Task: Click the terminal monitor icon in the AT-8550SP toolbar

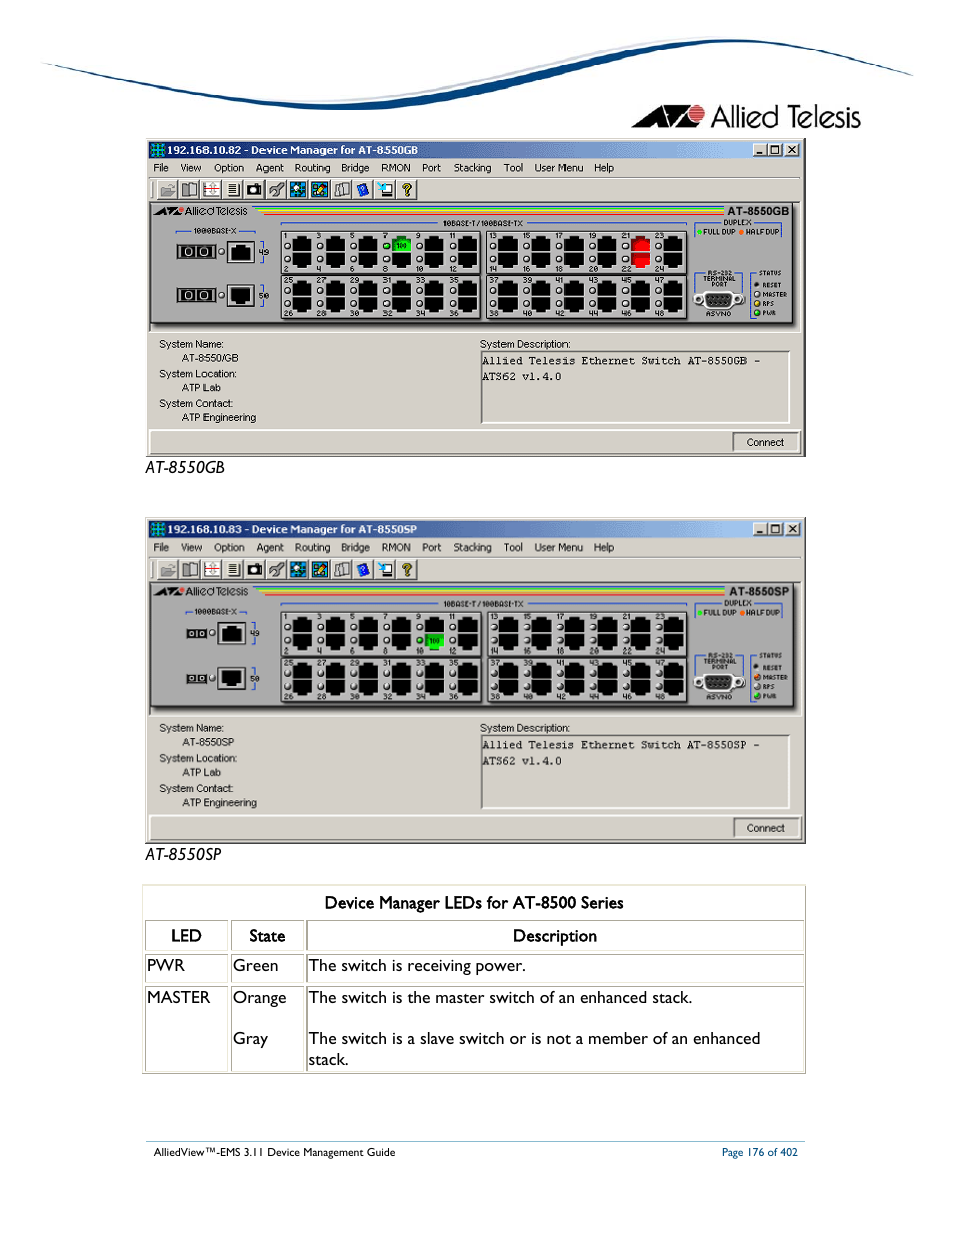Action: (385, 569)
